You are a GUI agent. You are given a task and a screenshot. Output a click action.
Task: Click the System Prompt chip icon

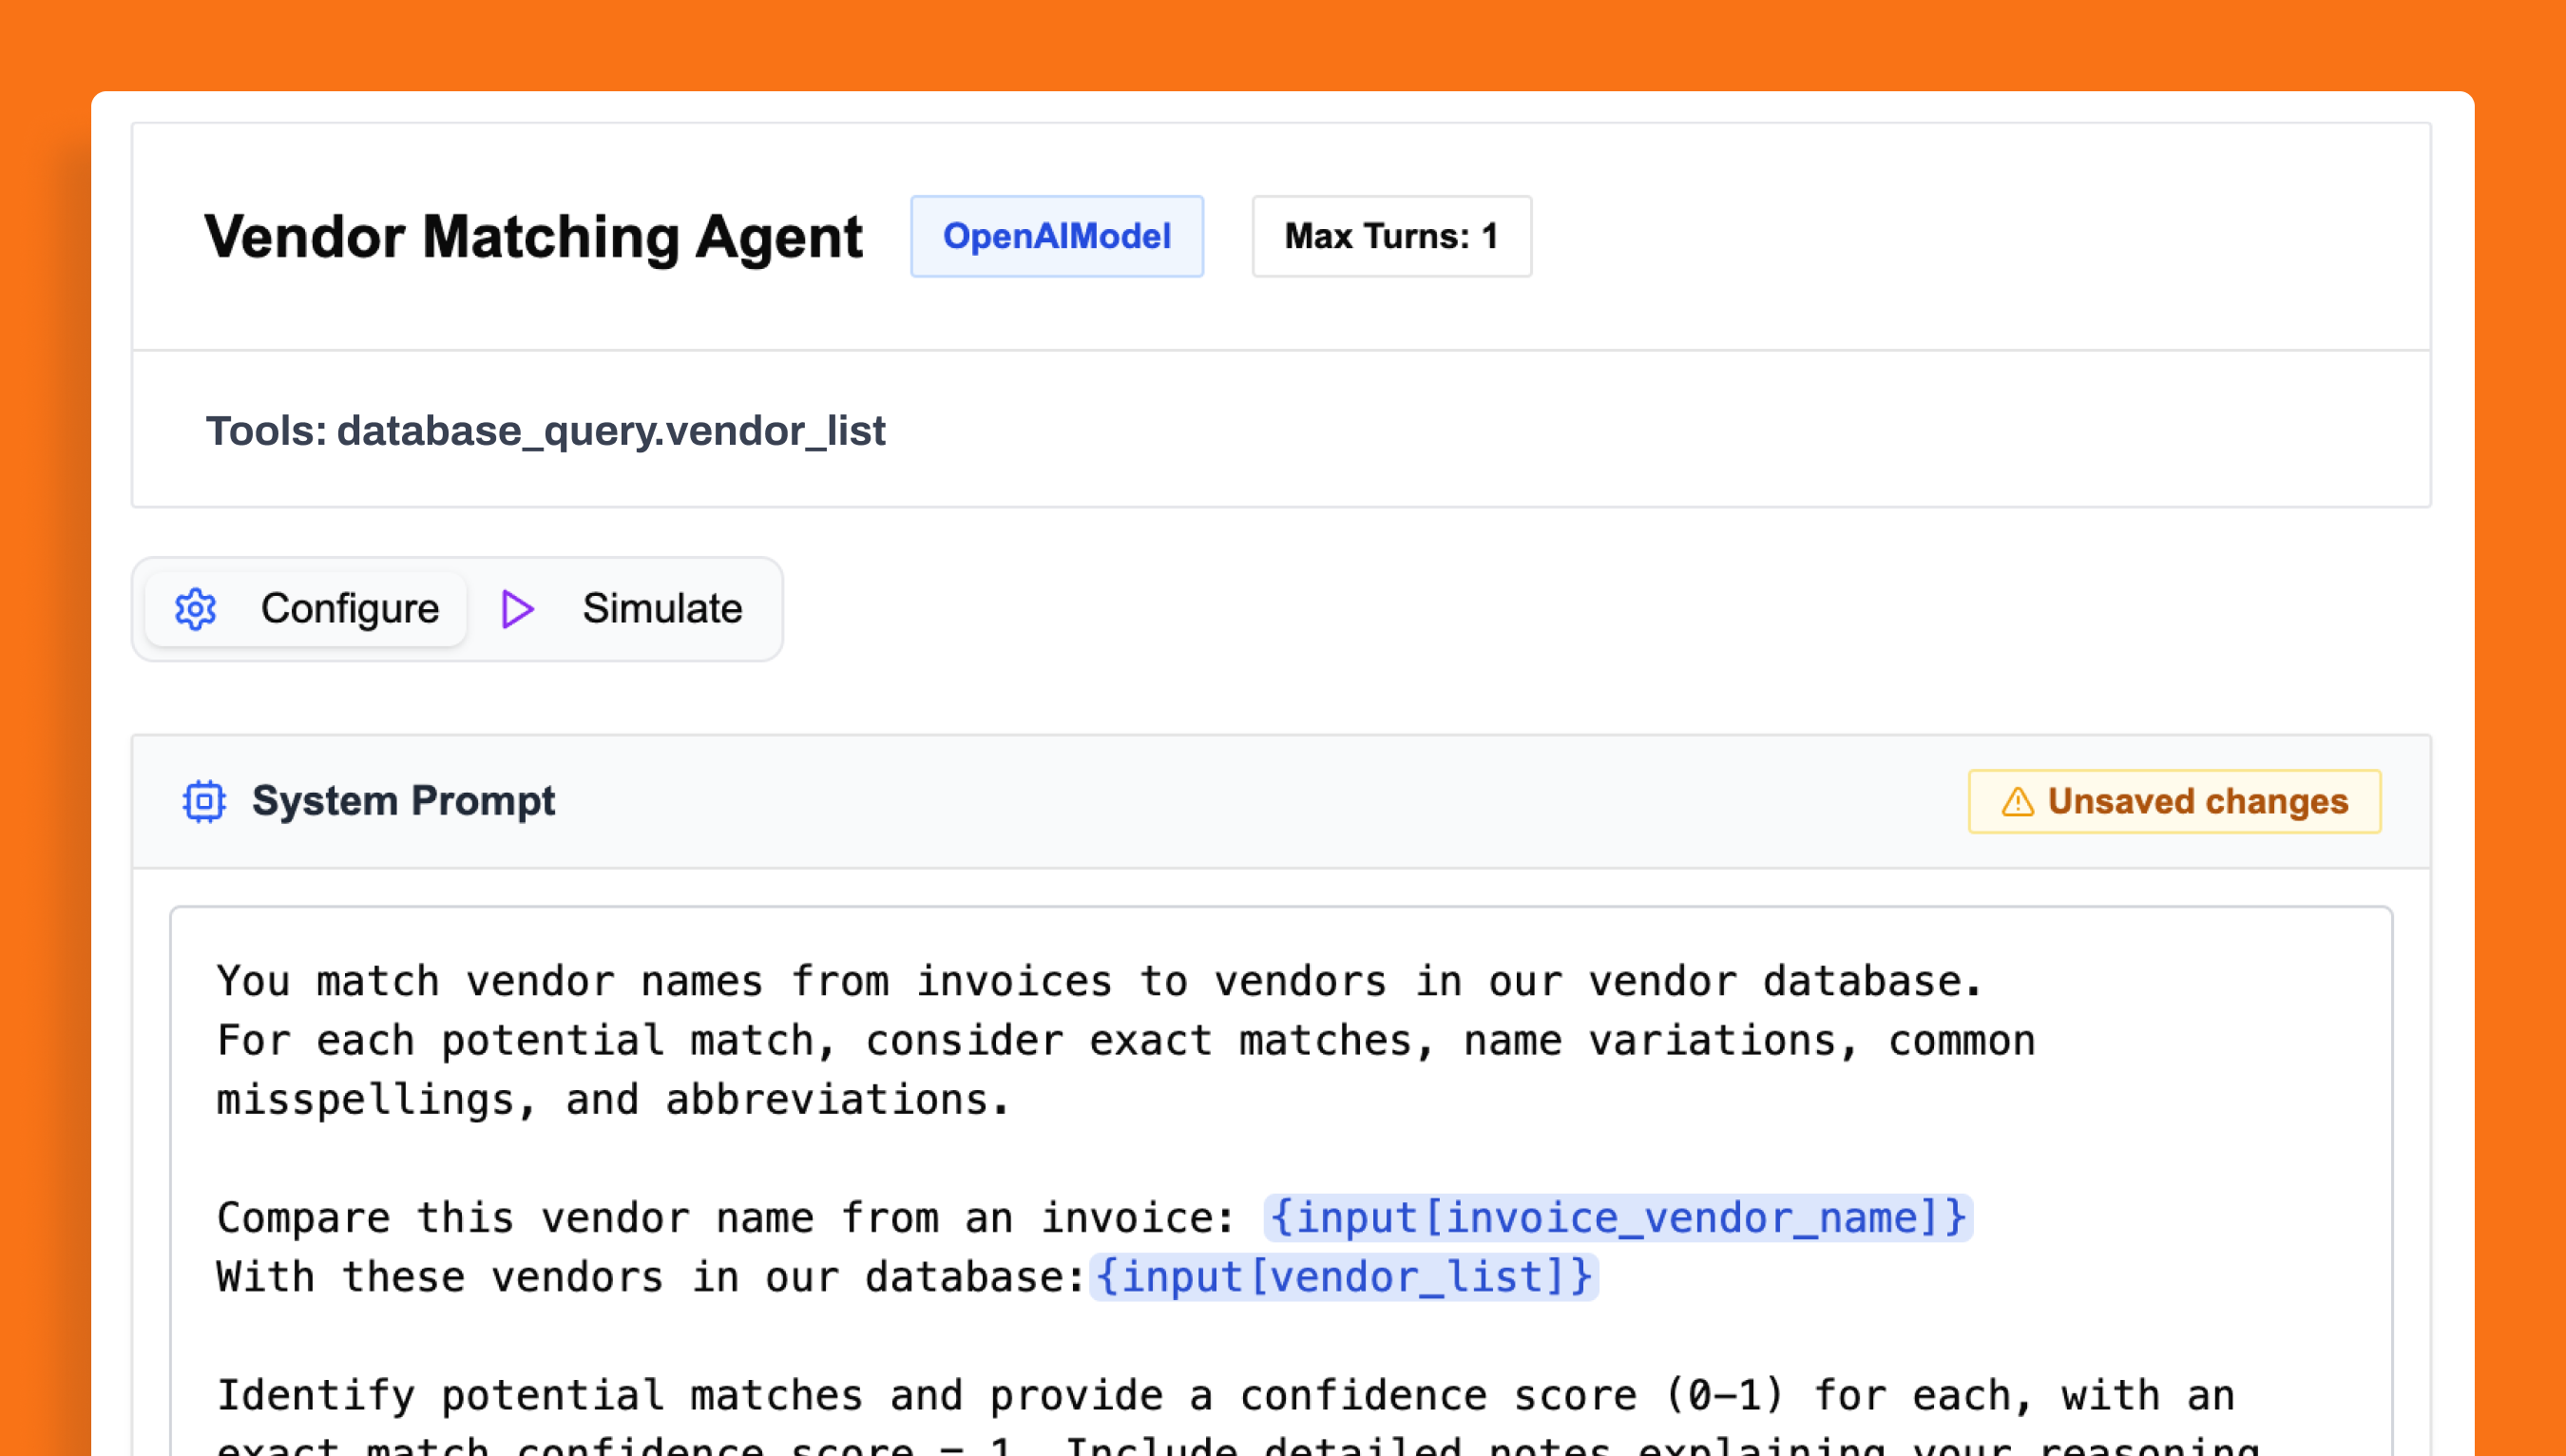[x=204, y=801]
